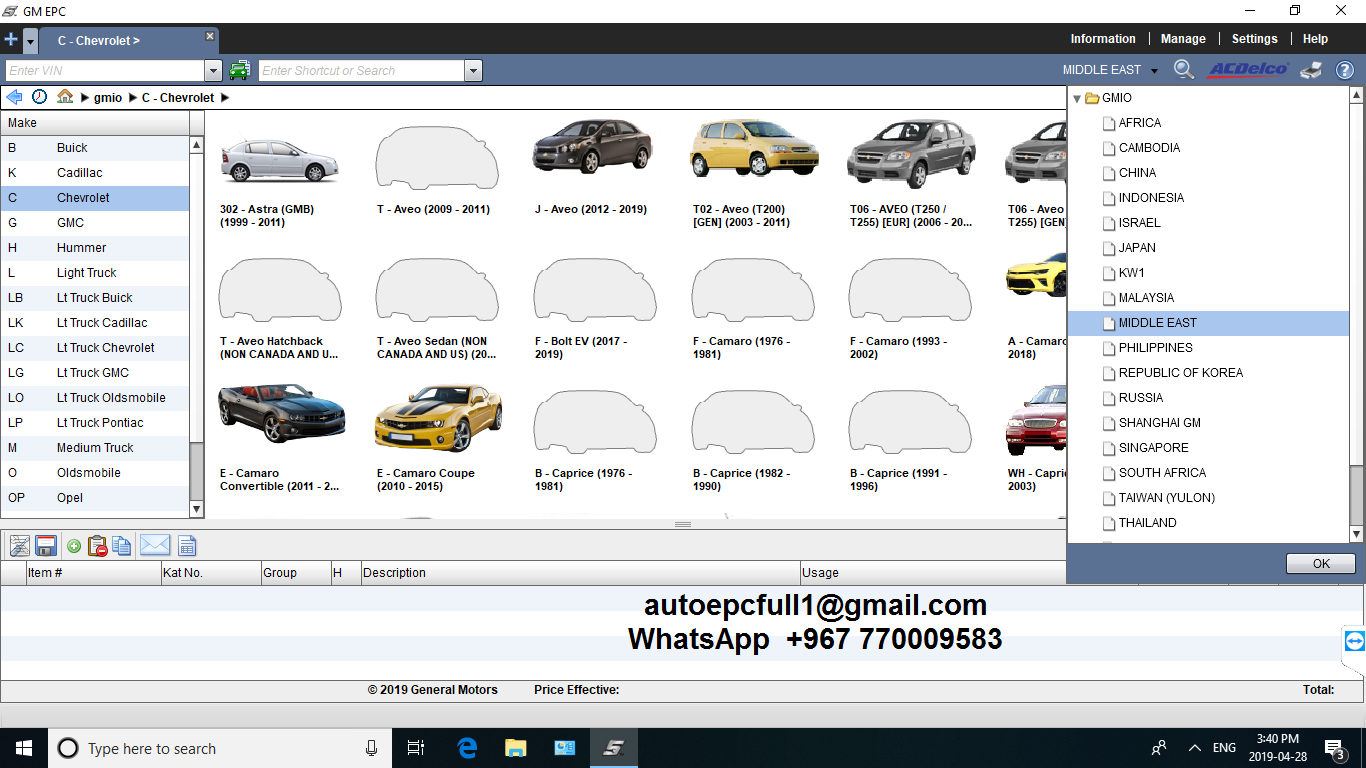Click the copy documents icon

[122, 546]
